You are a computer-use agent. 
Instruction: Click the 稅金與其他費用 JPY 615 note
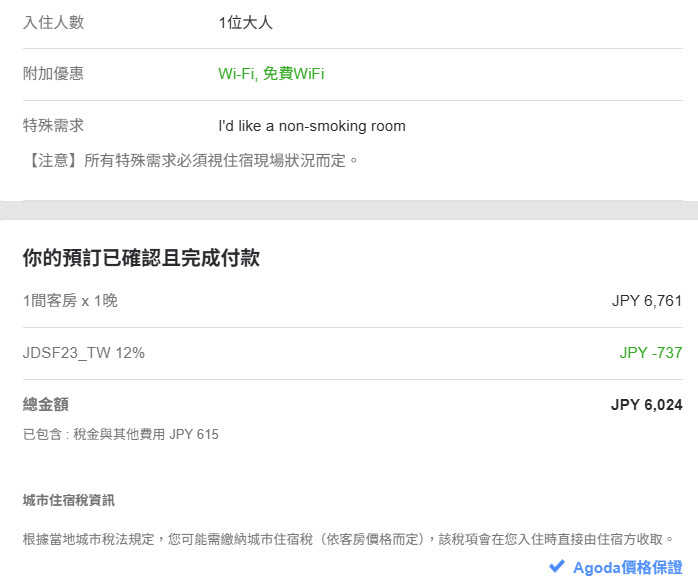(x=120, y=434)
